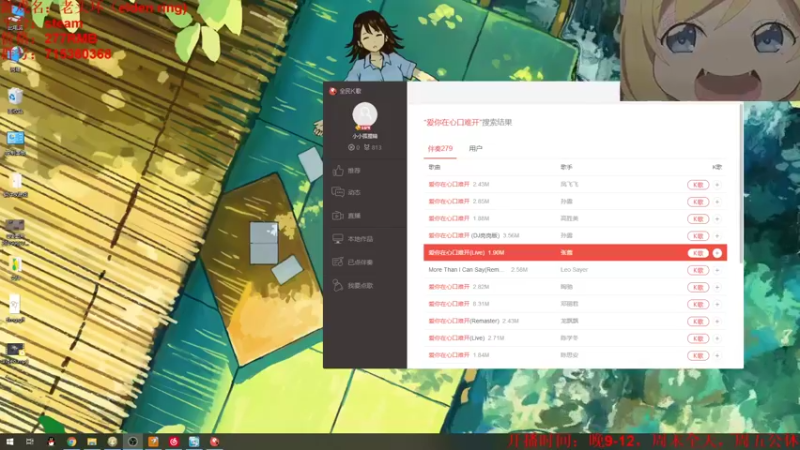Select the More Than I Can Say title

click(x=466, y=269)
